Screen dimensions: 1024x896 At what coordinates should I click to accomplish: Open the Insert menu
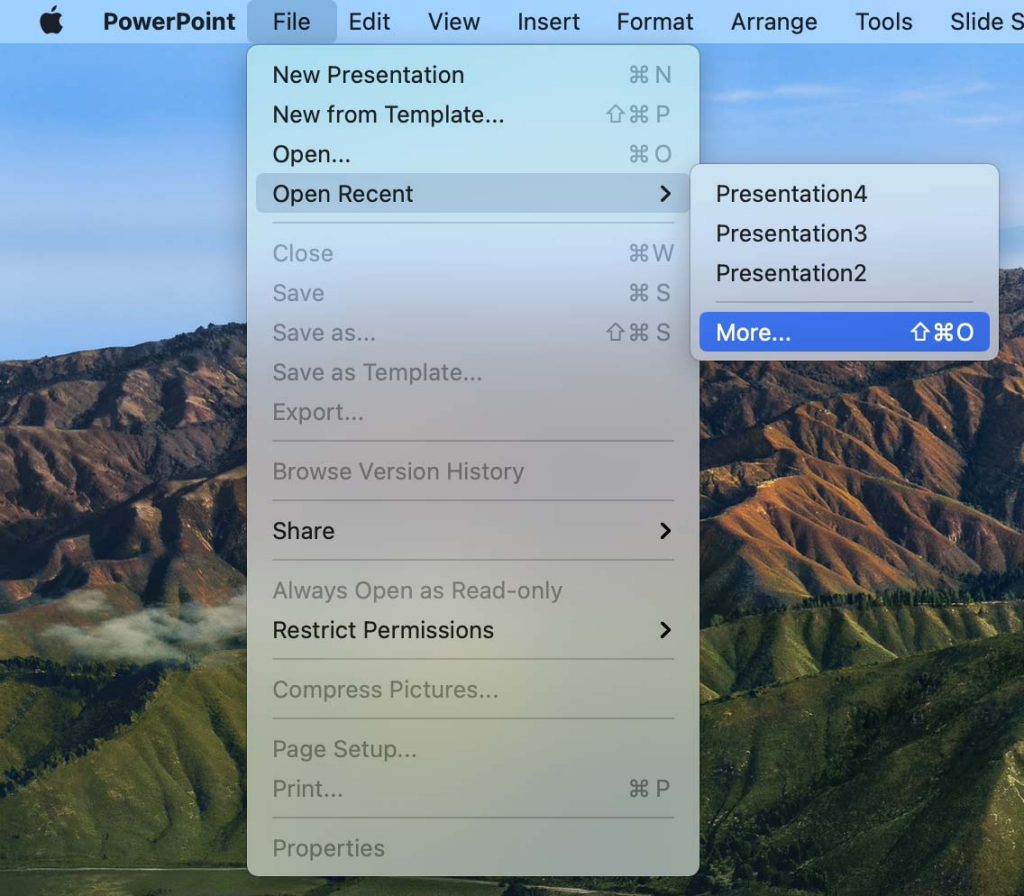(548, 22)
